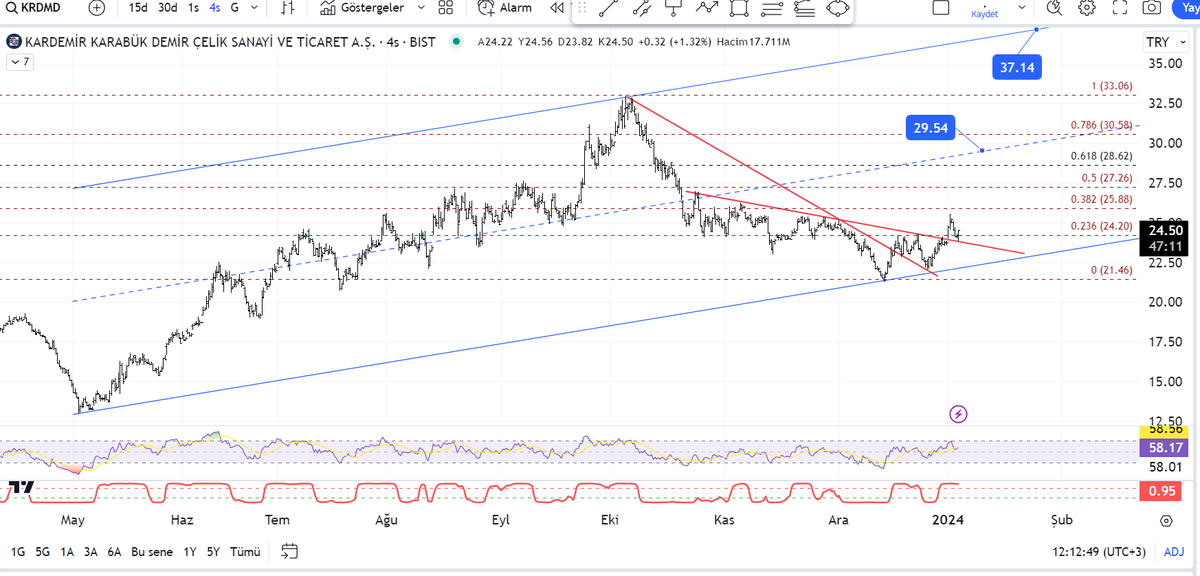Screen dimensions: 1200x576
Task: Switch to the G daily timeframe
Action: 234,7
